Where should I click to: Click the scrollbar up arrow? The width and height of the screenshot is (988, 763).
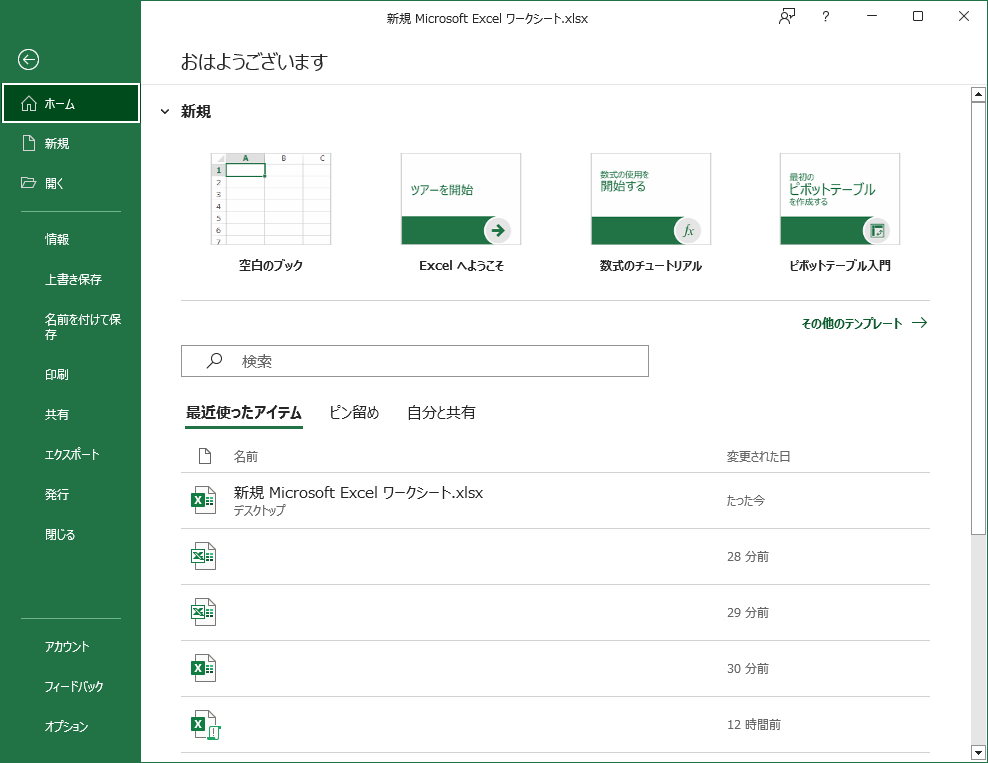tap(978, 95)
